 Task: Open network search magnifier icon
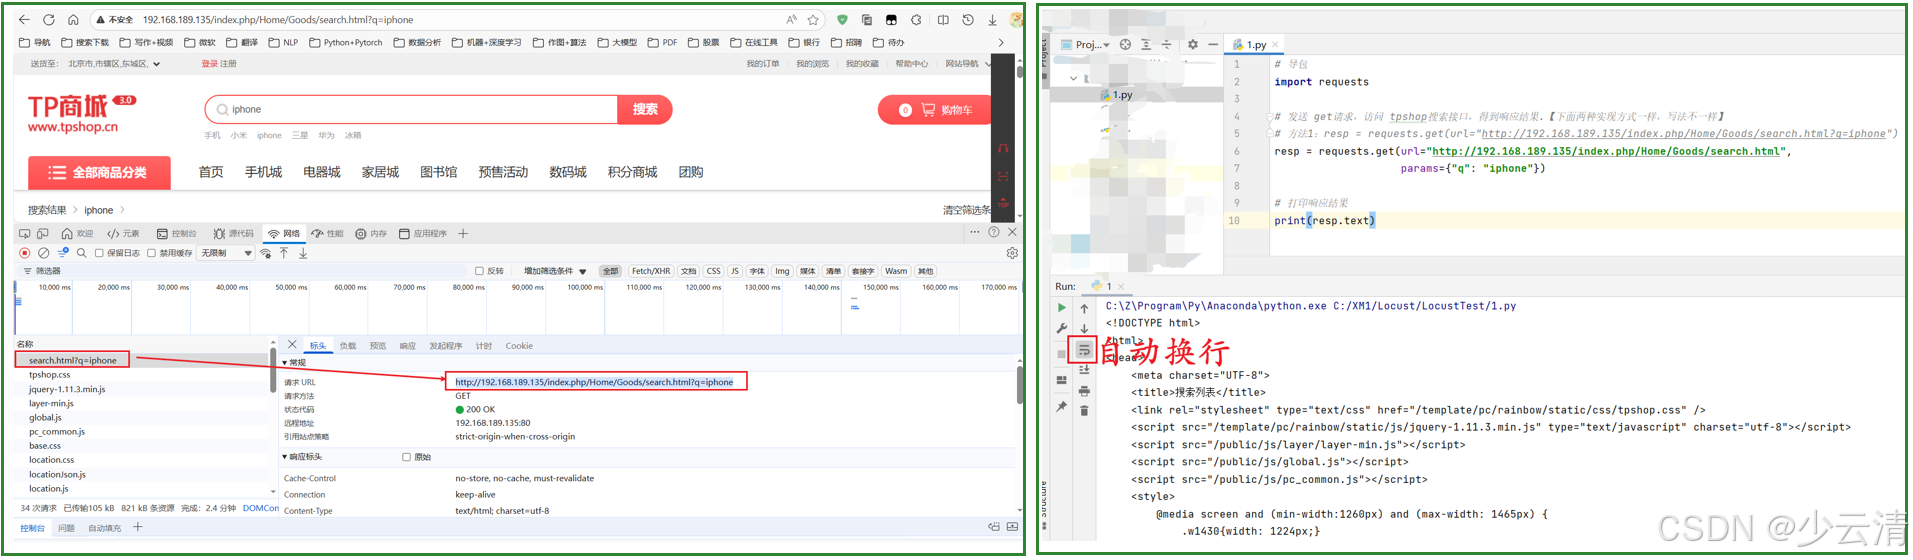coord(82,253)
